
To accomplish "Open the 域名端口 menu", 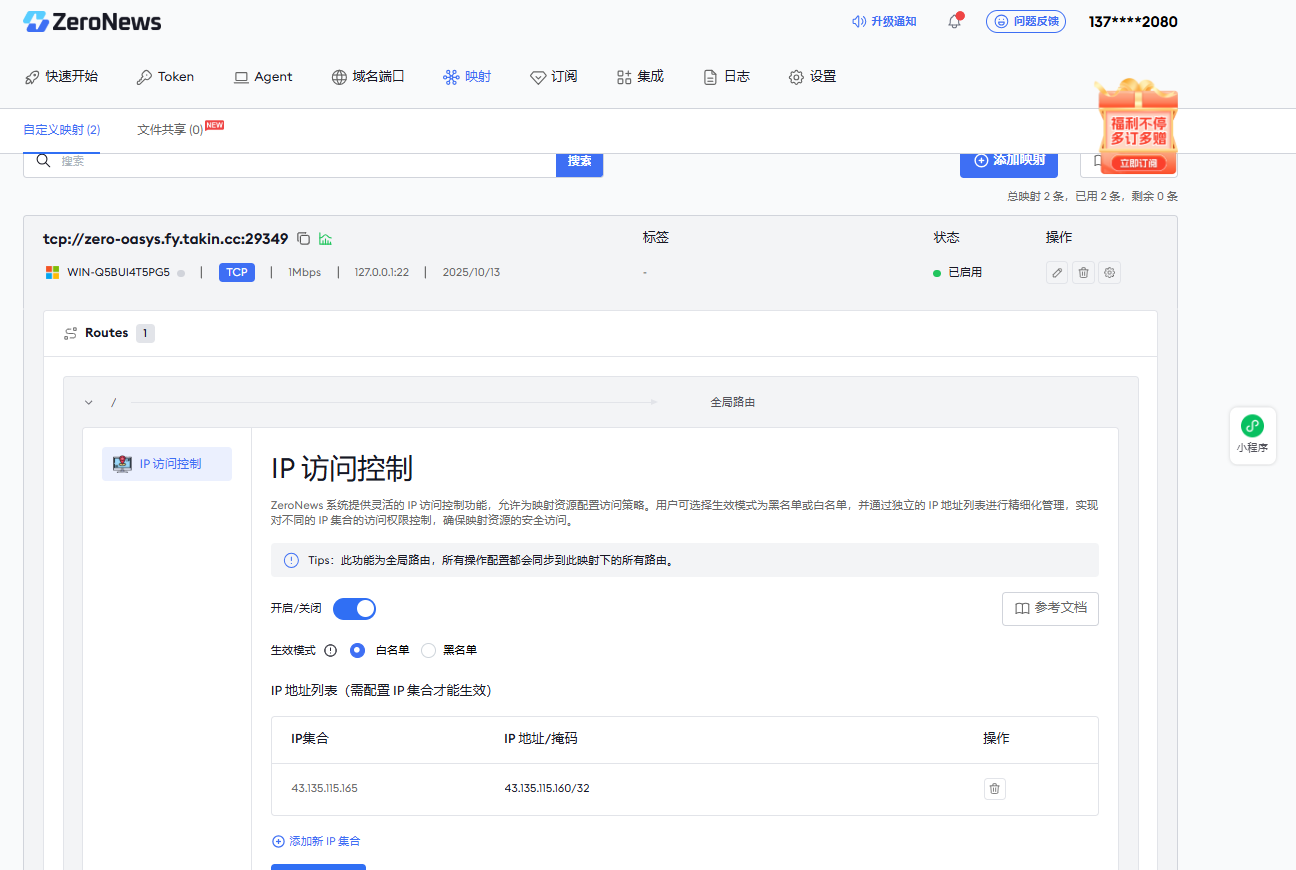I will pyautogui.click(x=368, y=77).
